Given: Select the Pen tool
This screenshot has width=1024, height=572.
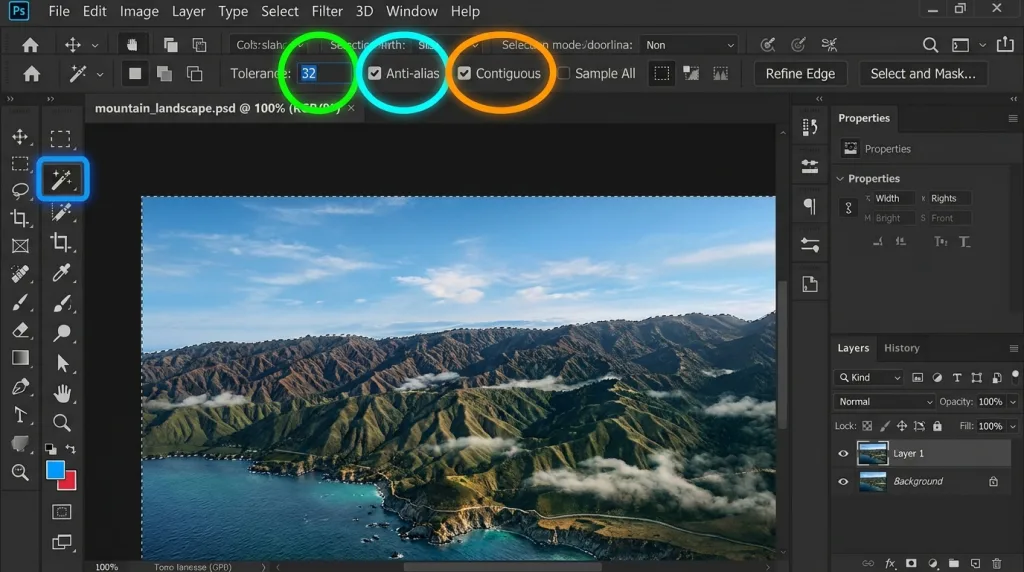Looking at the screenshot, I should coord(20,387).
